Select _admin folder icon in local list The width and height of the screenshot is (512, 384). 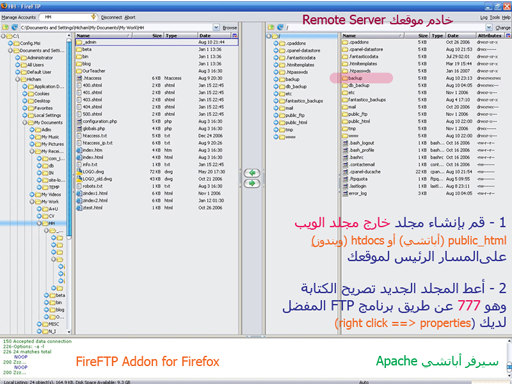pyautogui.click(x=79, y=42)
